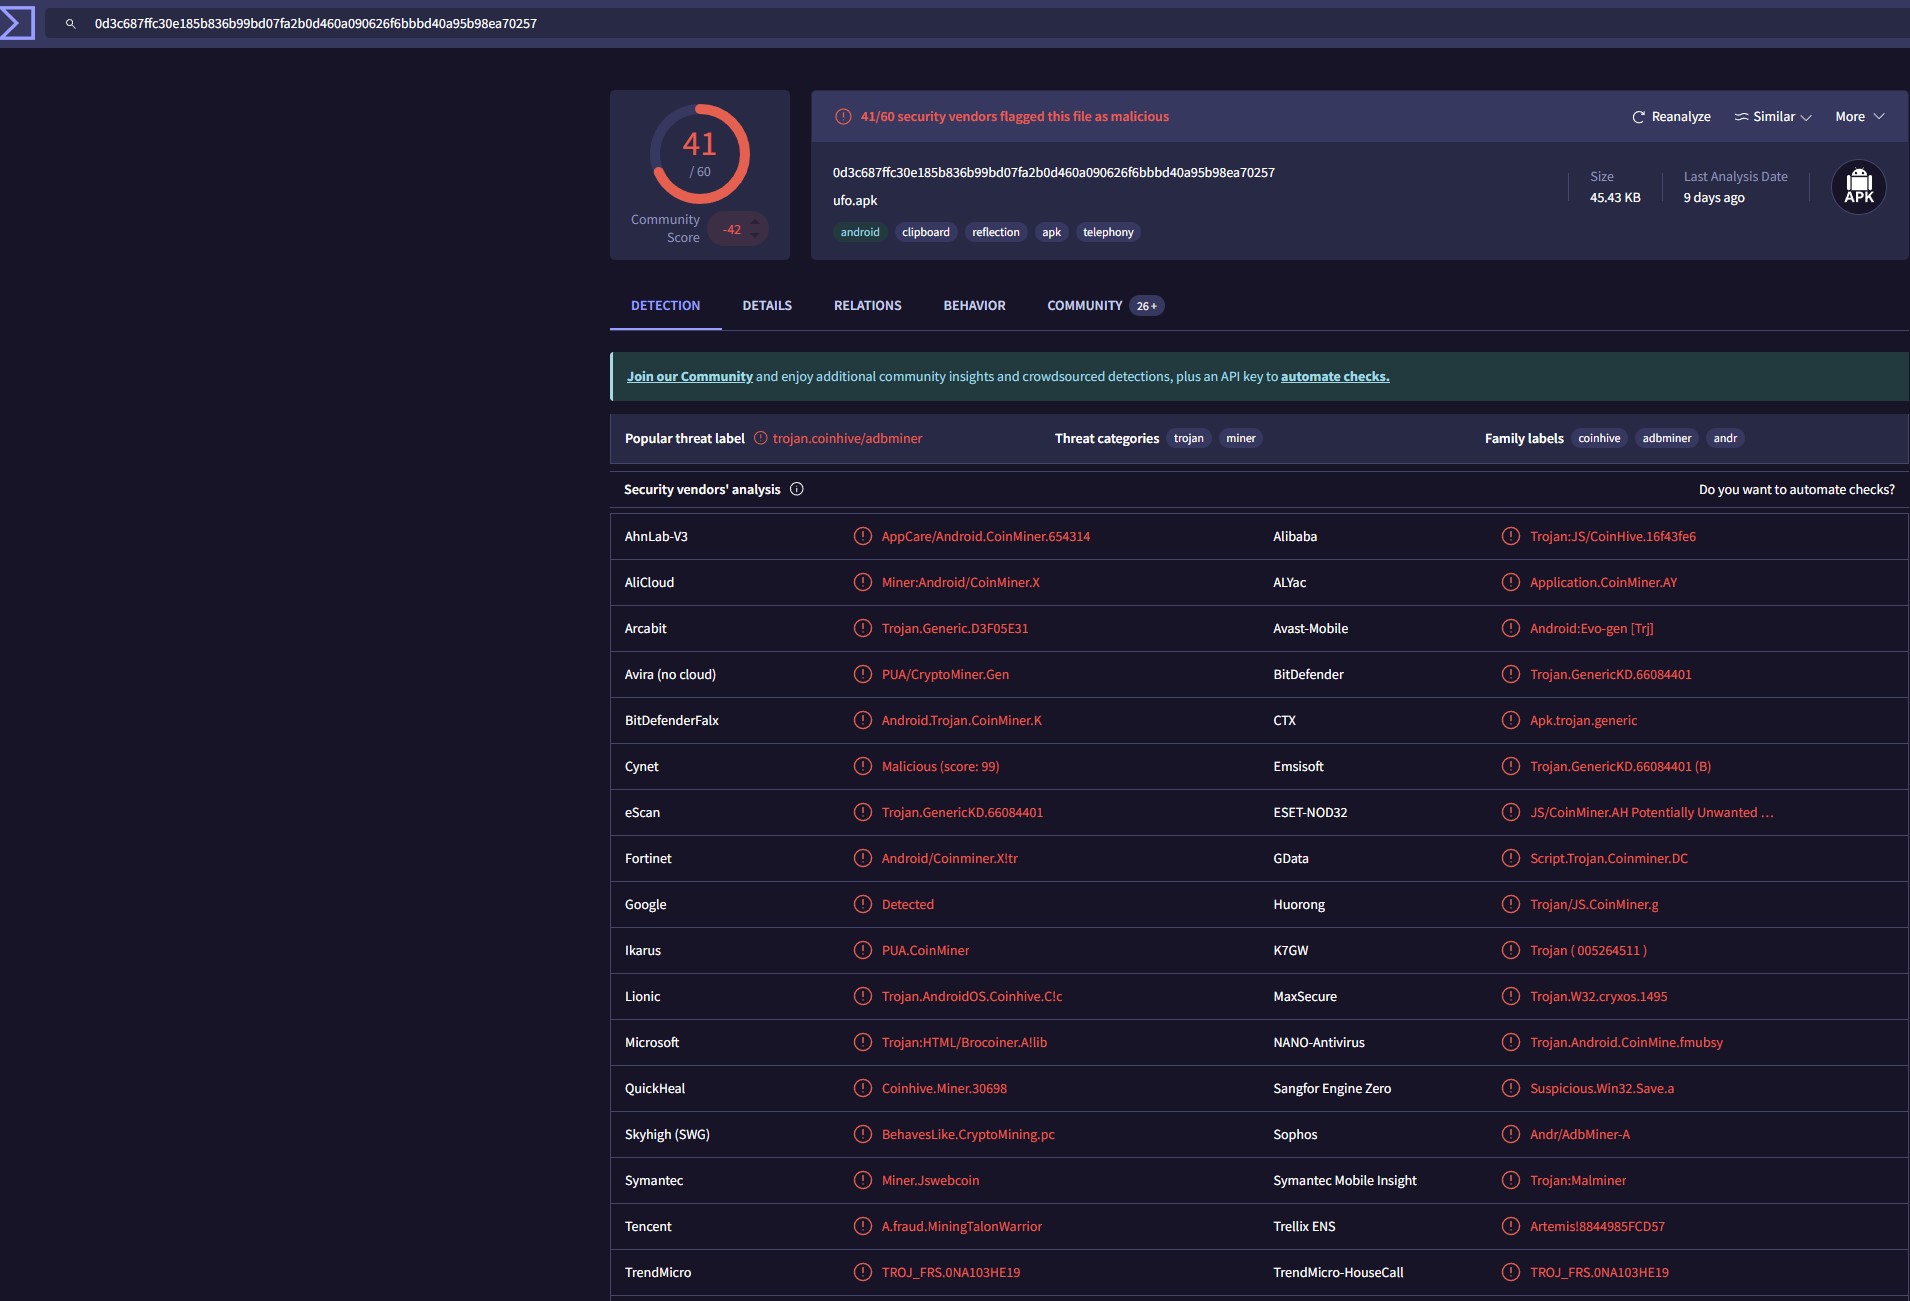This screenshot has height=1301, width=1910.
Task: Click the BitDefender detection alert icon
Action: [1511, 674]
